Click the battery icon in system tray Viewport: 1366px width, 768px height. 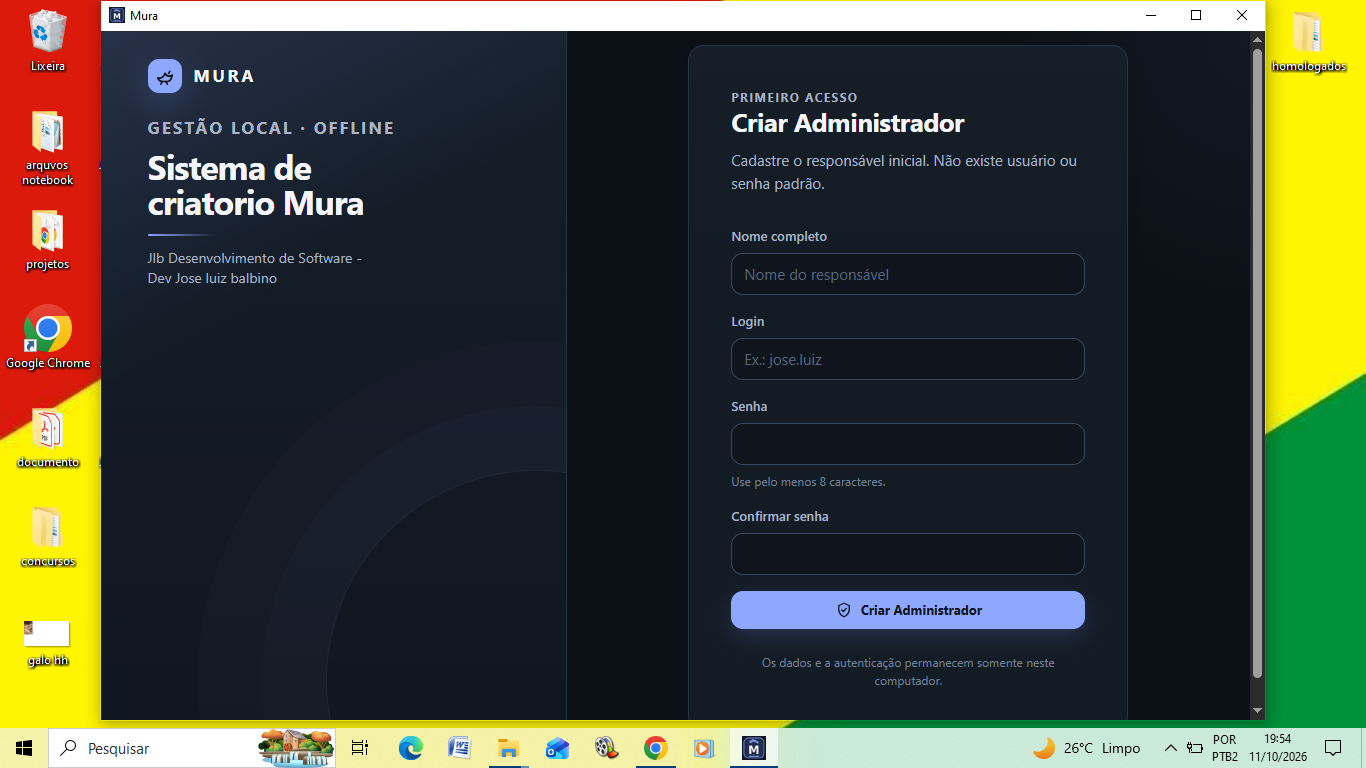1195,748
